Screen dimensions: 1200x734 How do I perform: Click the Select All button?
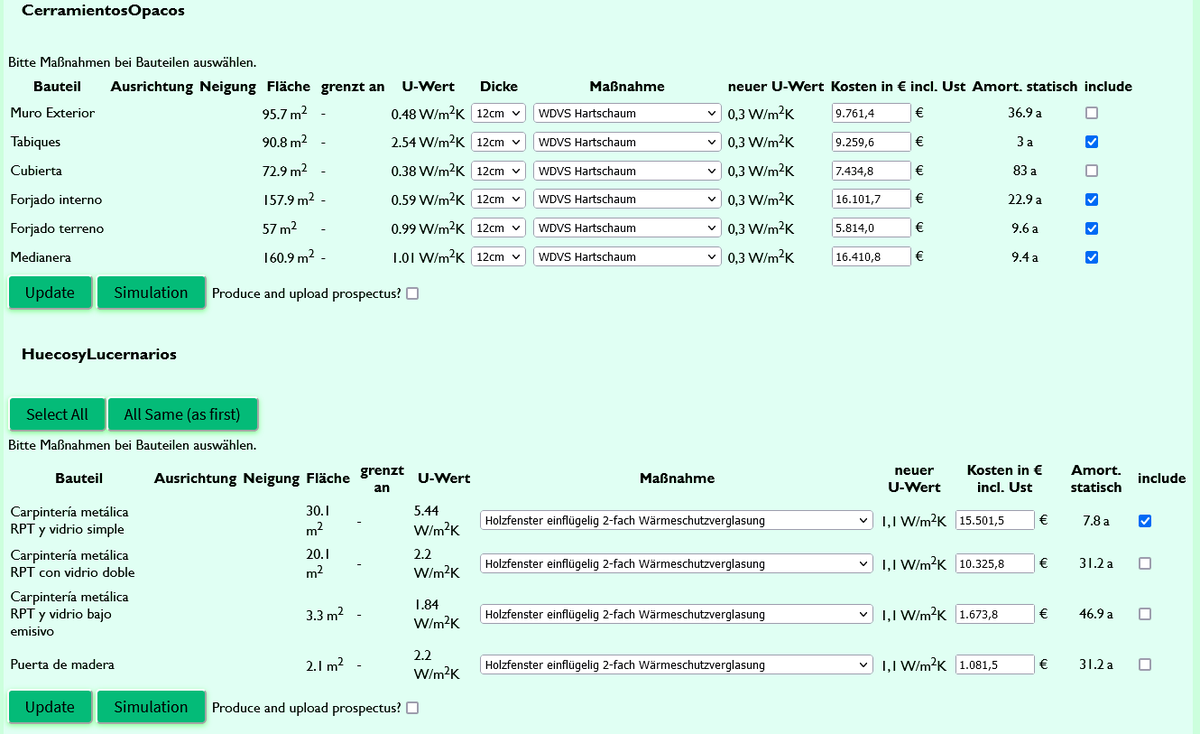click(x=57, y=414)
